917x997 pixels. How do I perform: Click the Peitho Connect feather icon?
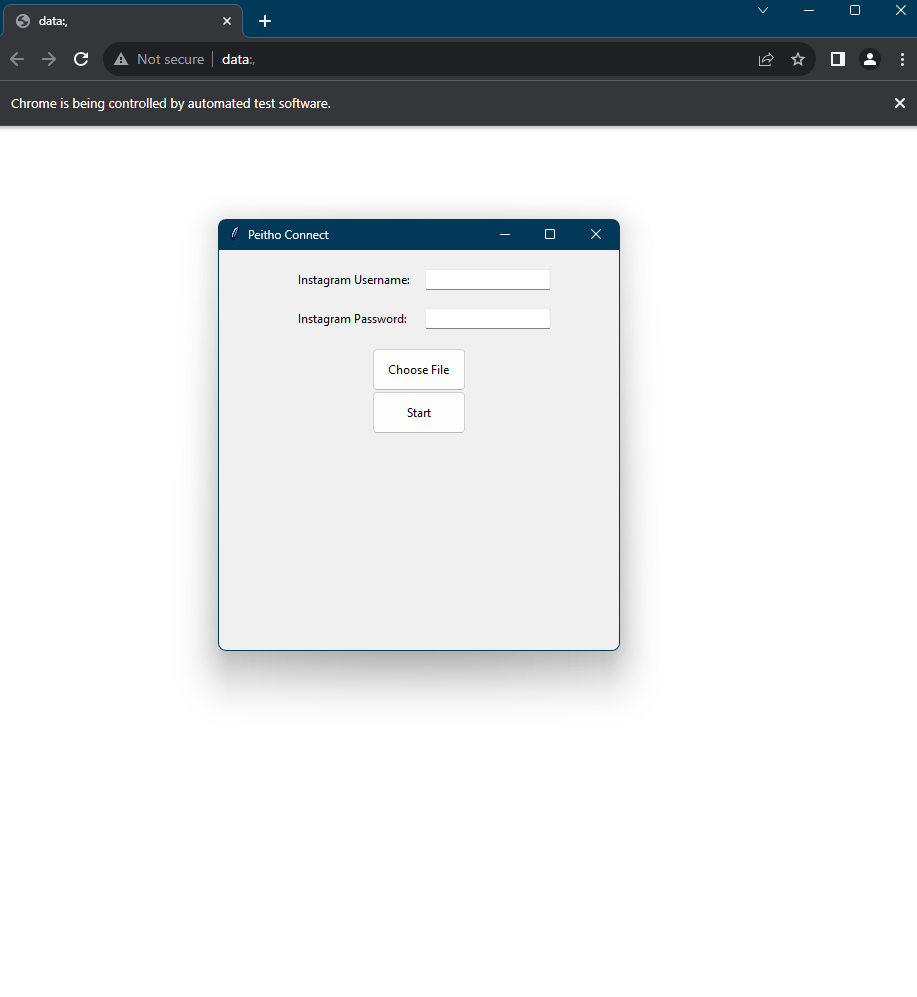235,234
